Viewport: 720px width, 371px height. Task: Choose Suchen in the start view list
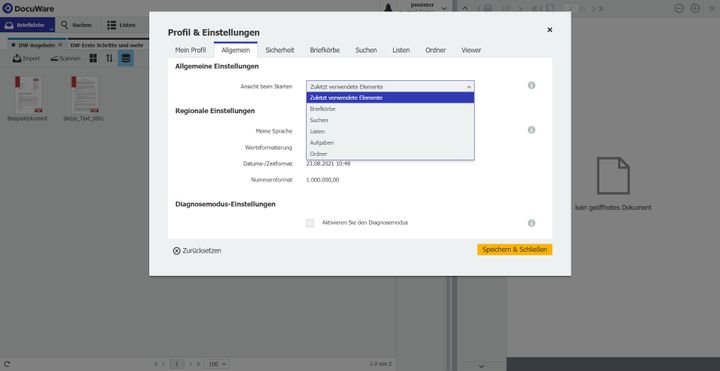pyautogui.click(x=390, y=120)
